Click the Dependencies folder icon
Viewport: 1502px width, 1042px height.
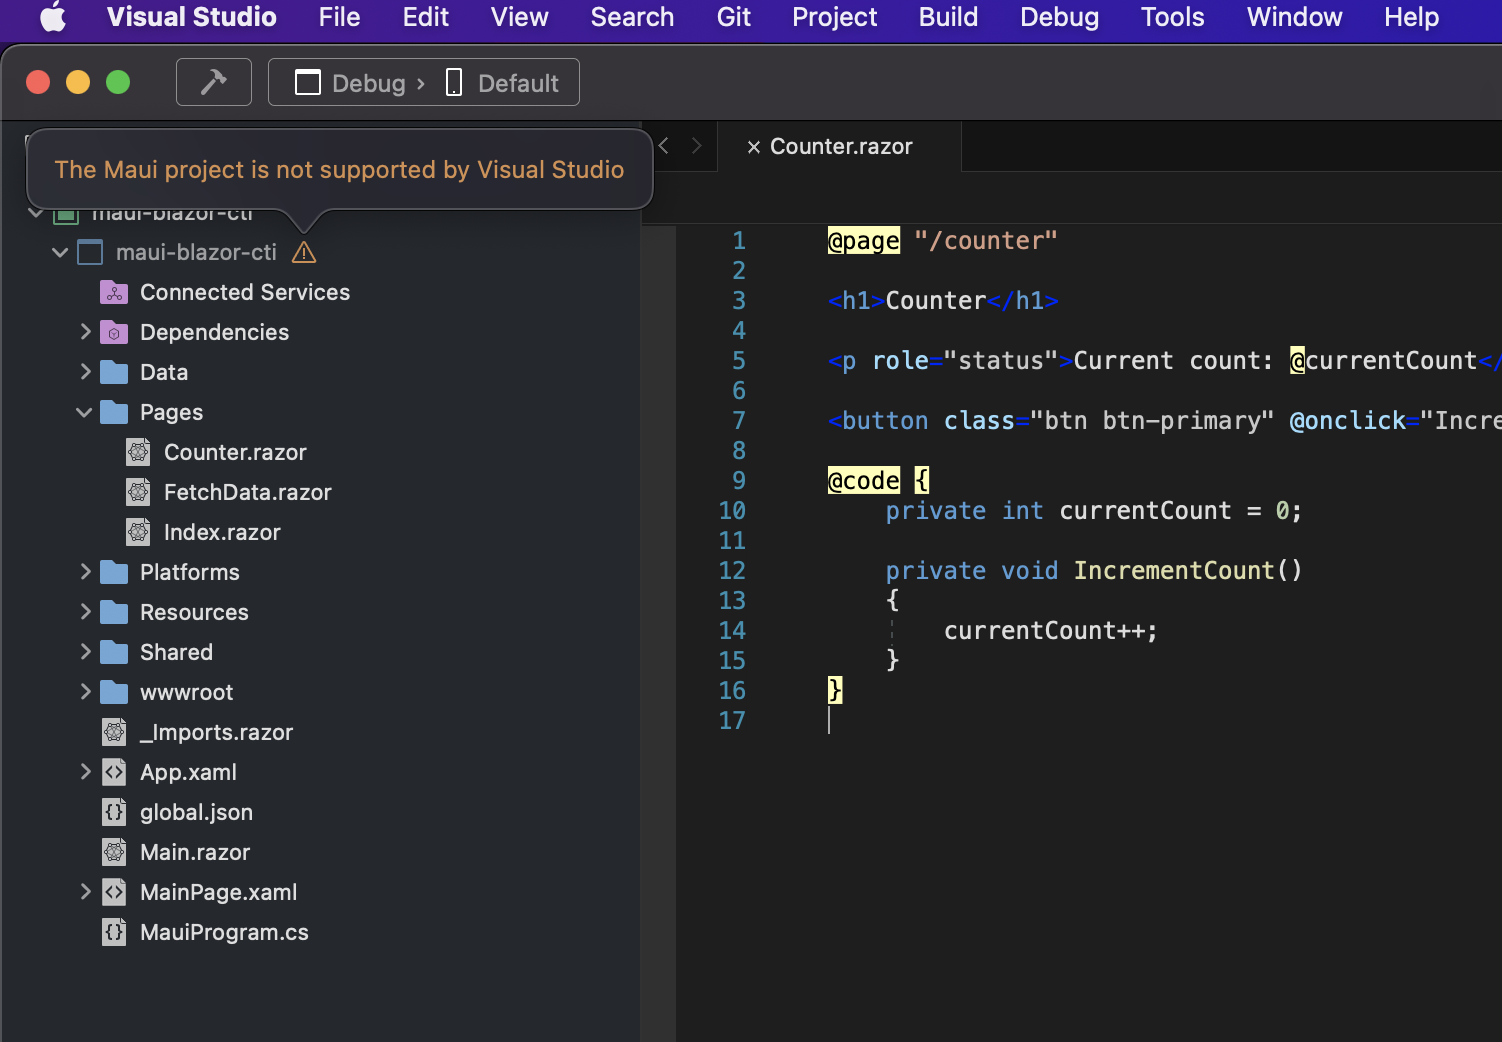114,332
